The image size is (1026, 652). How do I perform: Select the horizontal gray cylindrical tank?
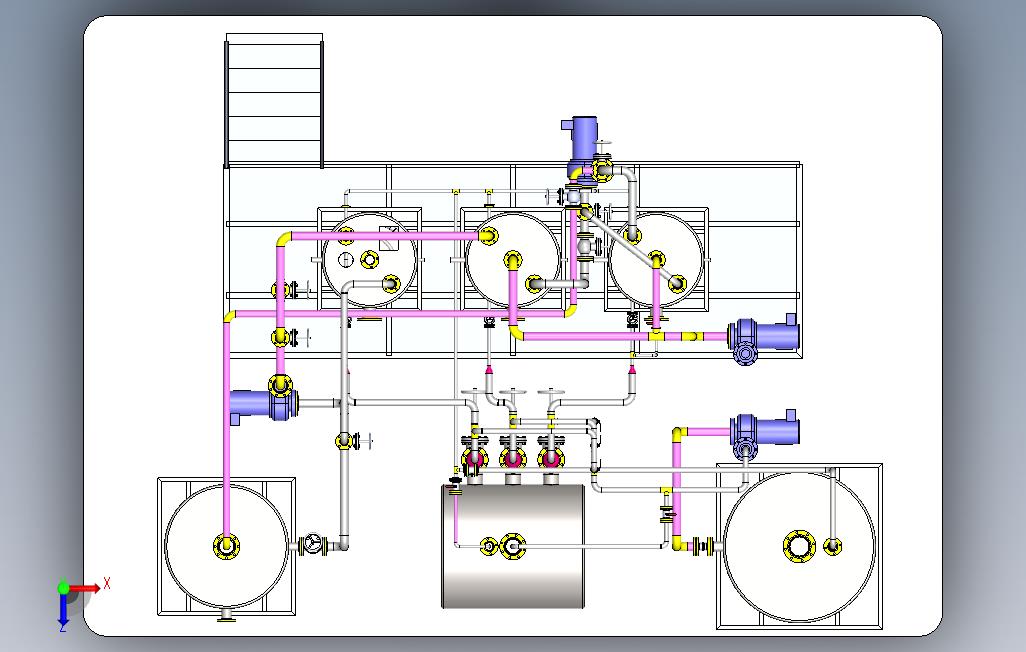[x=513, y=546]
